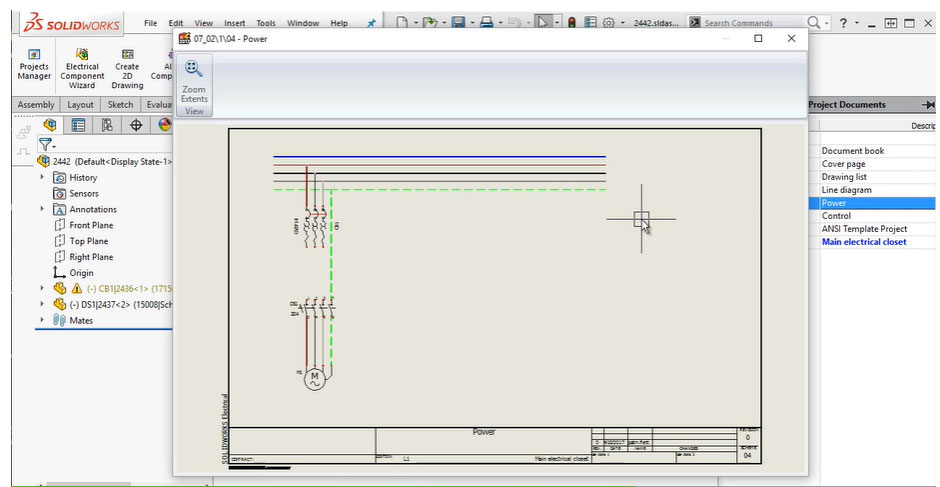Select Line diagram in Project Documents
Viewport: 940px width, 487px height.
point(846,190)
